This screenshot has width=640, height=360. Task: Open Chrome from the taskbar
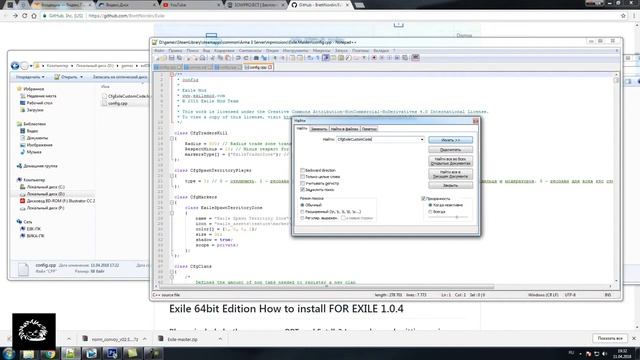click(x=50, y=353)
